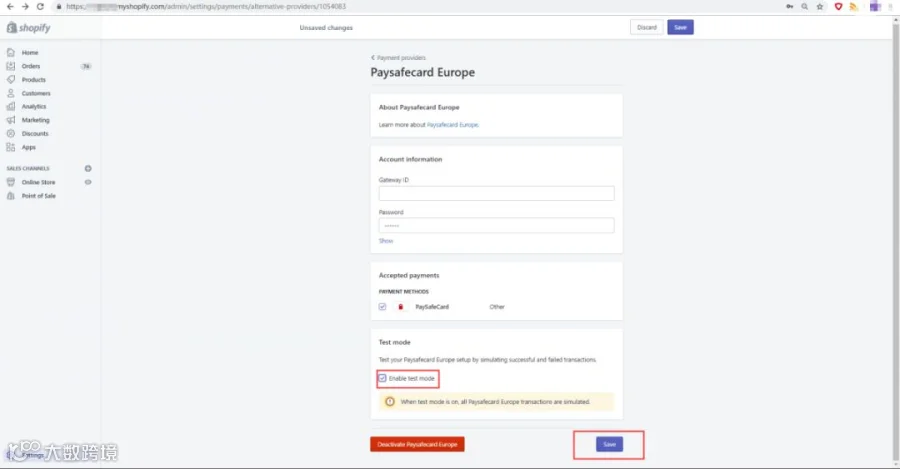The image size is (900, 469).
Task: Go back to Payment providers
Action: coord(398,57)
